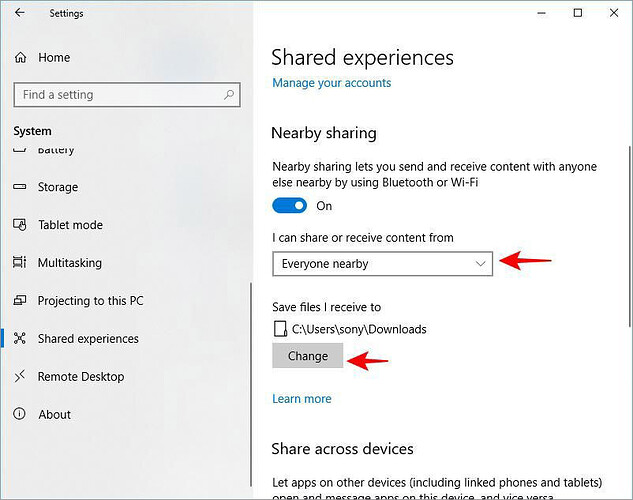The height and width of the screenshot is (500, 633).
Task: Maximize the Settings window
Action: [x=578, y=13]
